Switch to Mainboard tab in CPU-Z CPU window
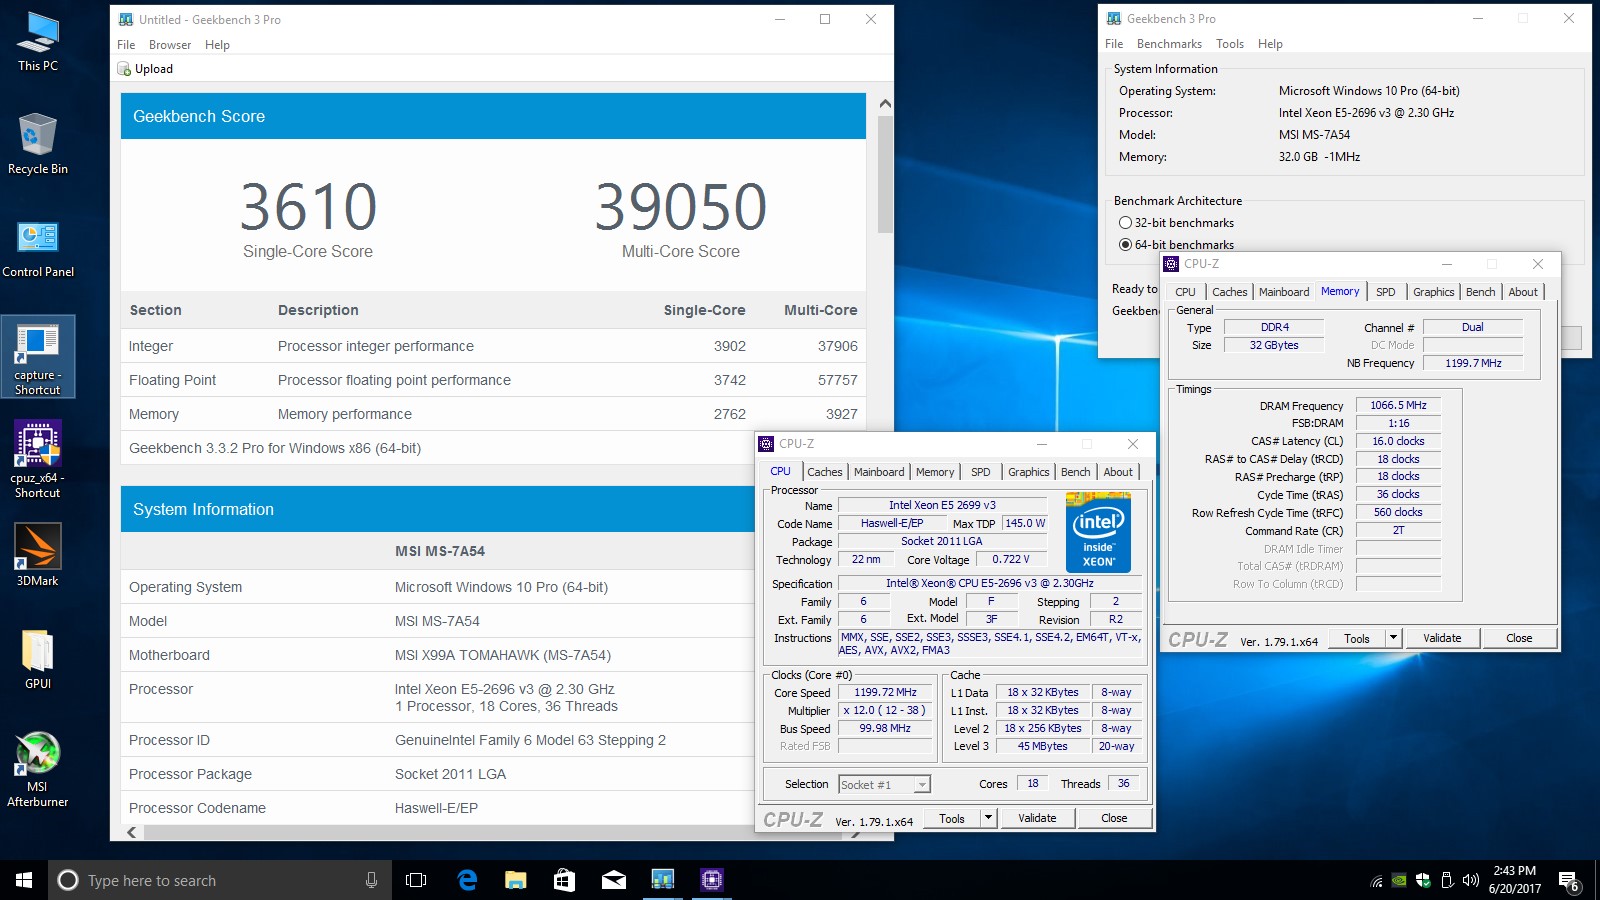The image size is (1600, 900). [x=879, y=472]
